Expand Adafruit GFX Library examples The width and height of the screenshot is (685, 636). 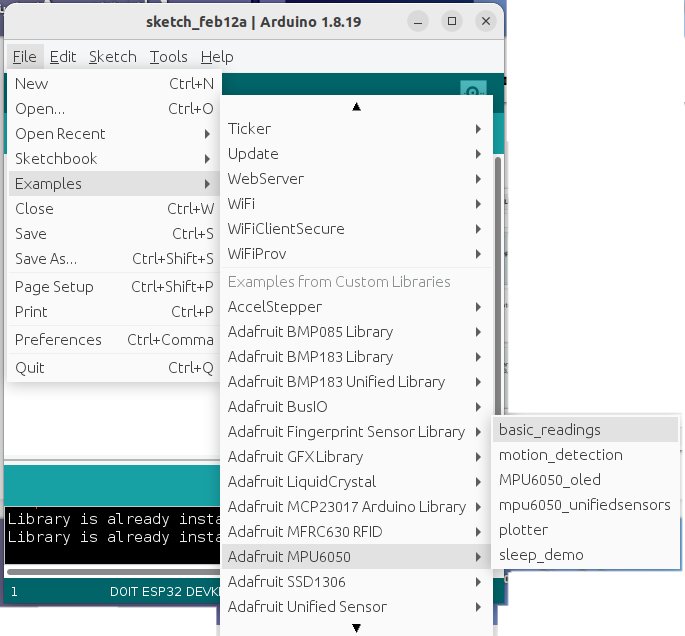point(356,456)
